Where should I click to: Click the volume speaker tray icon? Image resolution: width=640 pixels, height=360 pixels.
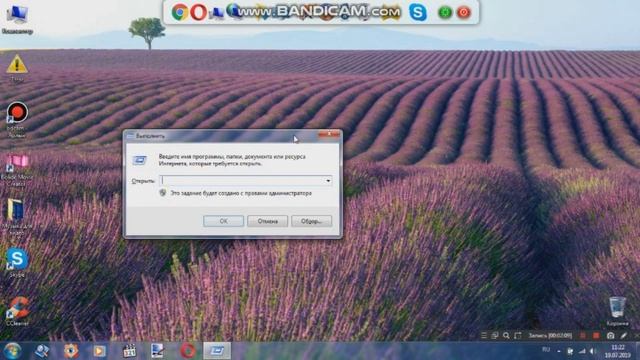tap(593, 351)
